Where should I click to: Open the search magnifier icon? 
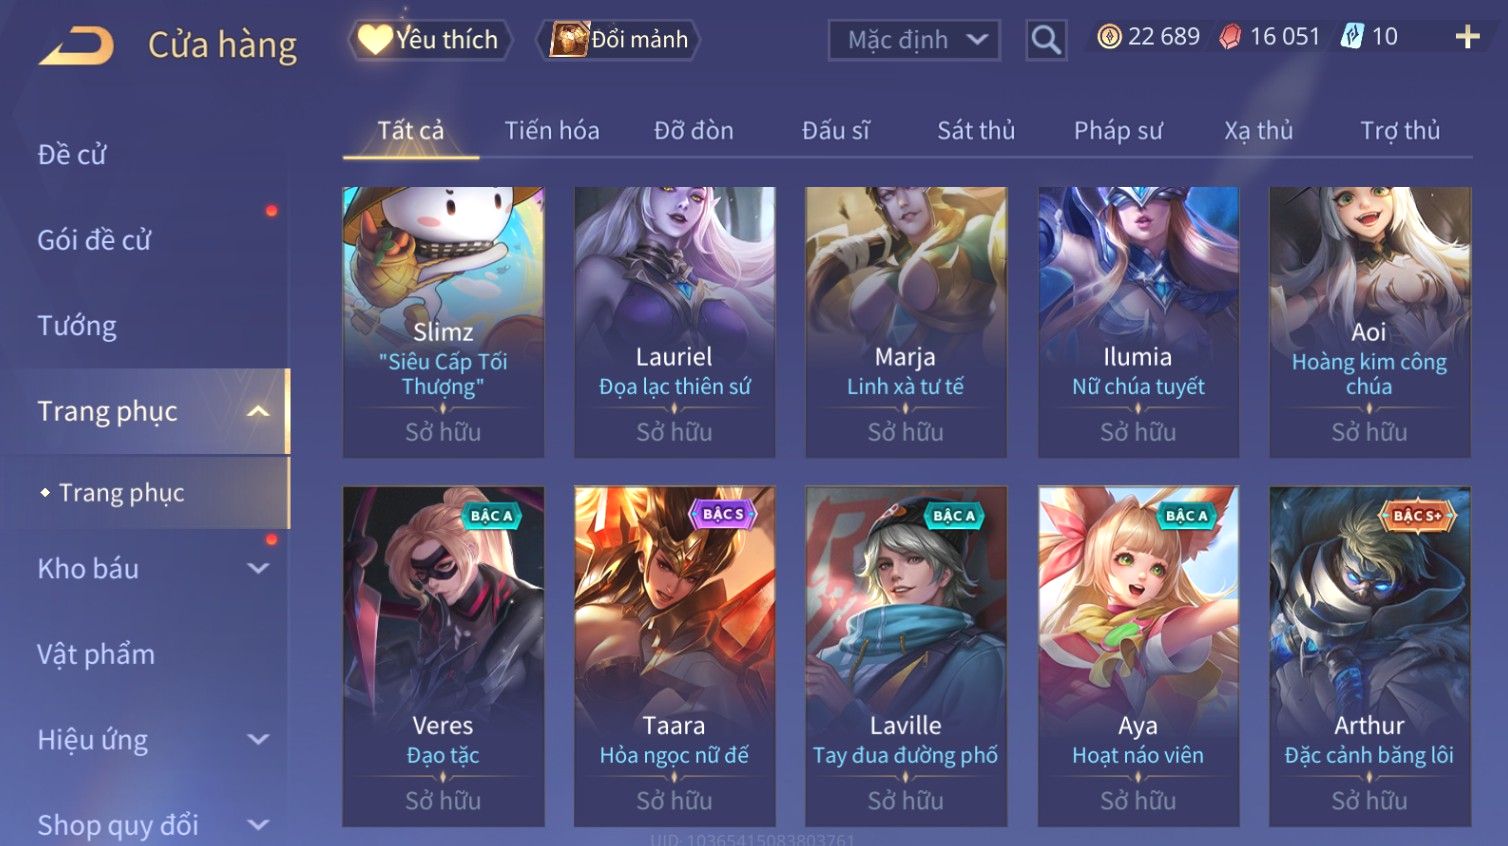[1046, 40]
